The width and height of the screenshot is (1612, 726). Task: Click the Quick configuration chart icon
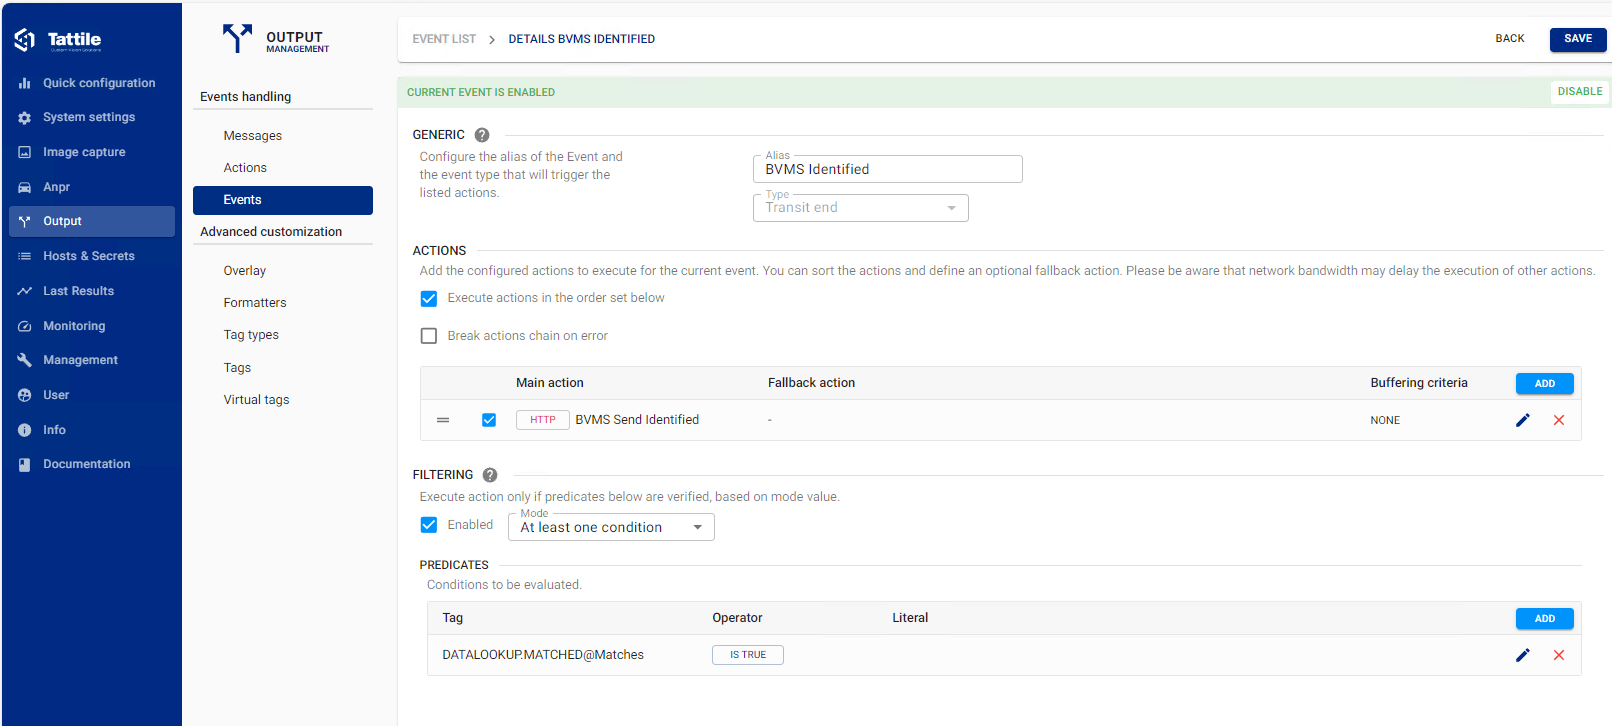[x=24, y=83]
